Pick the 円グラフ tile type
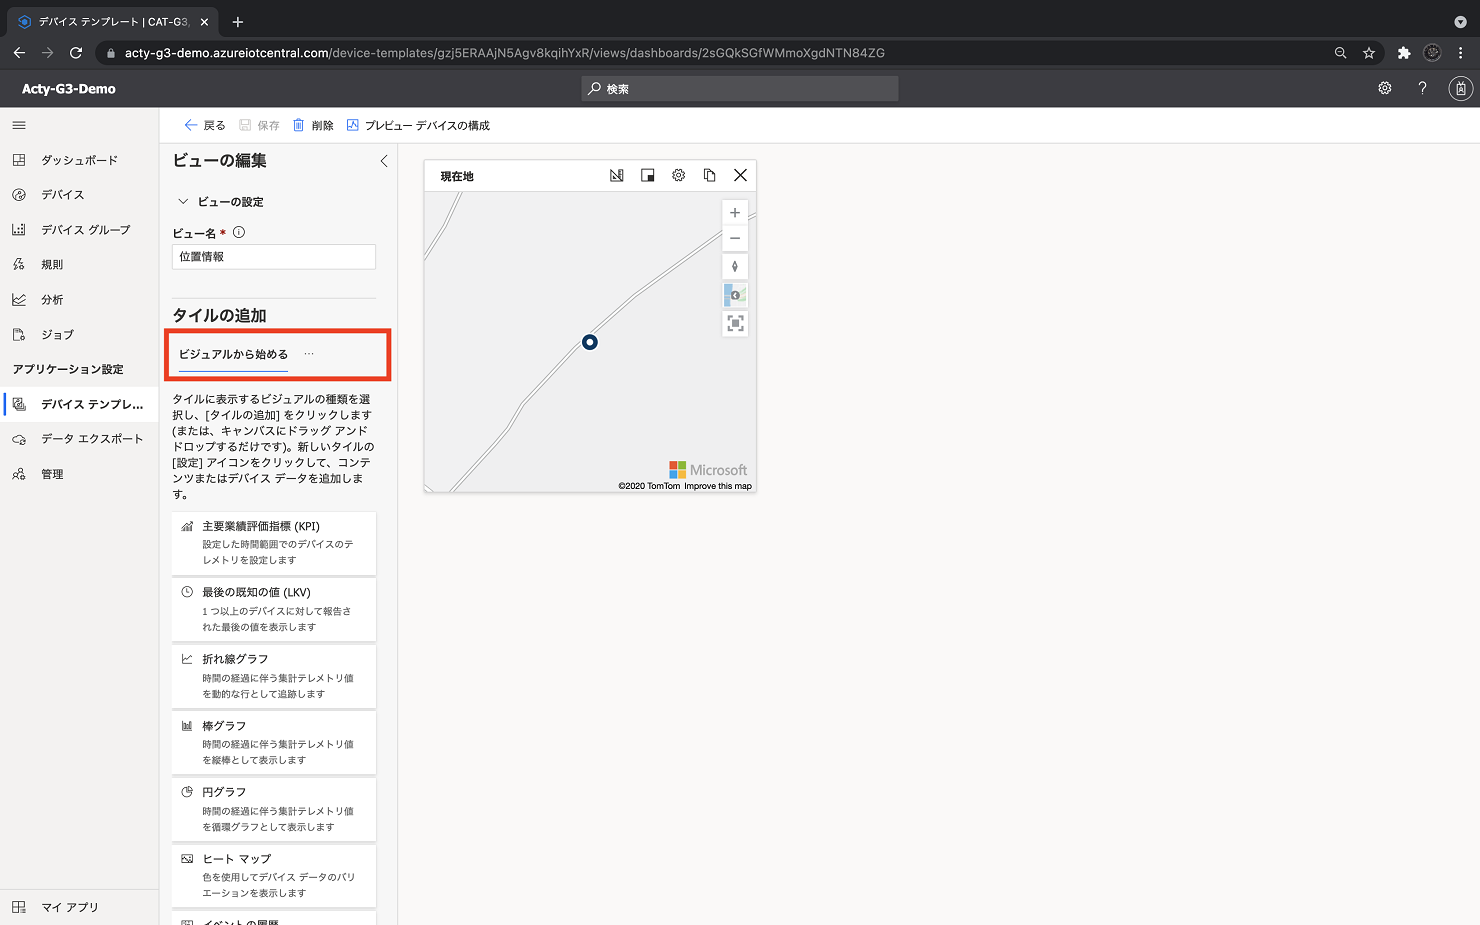The image size is (1480, 925). 274,809
